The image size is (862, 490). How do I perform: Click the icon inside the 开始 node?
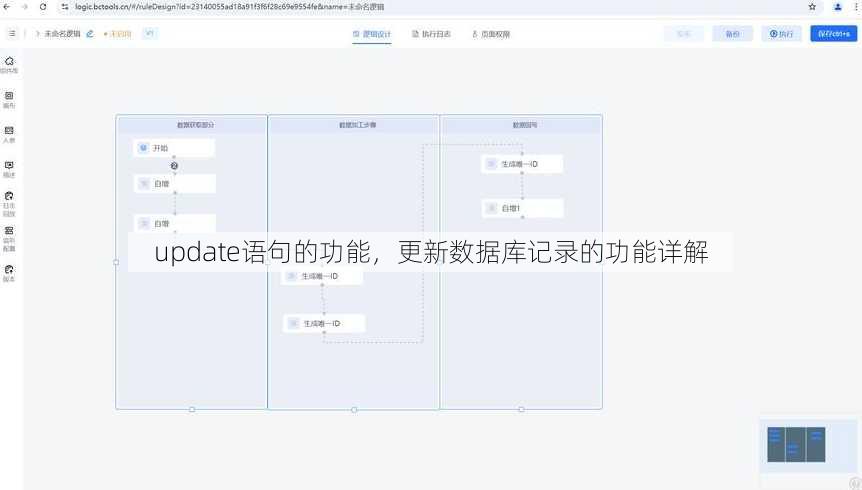(143, 148)
